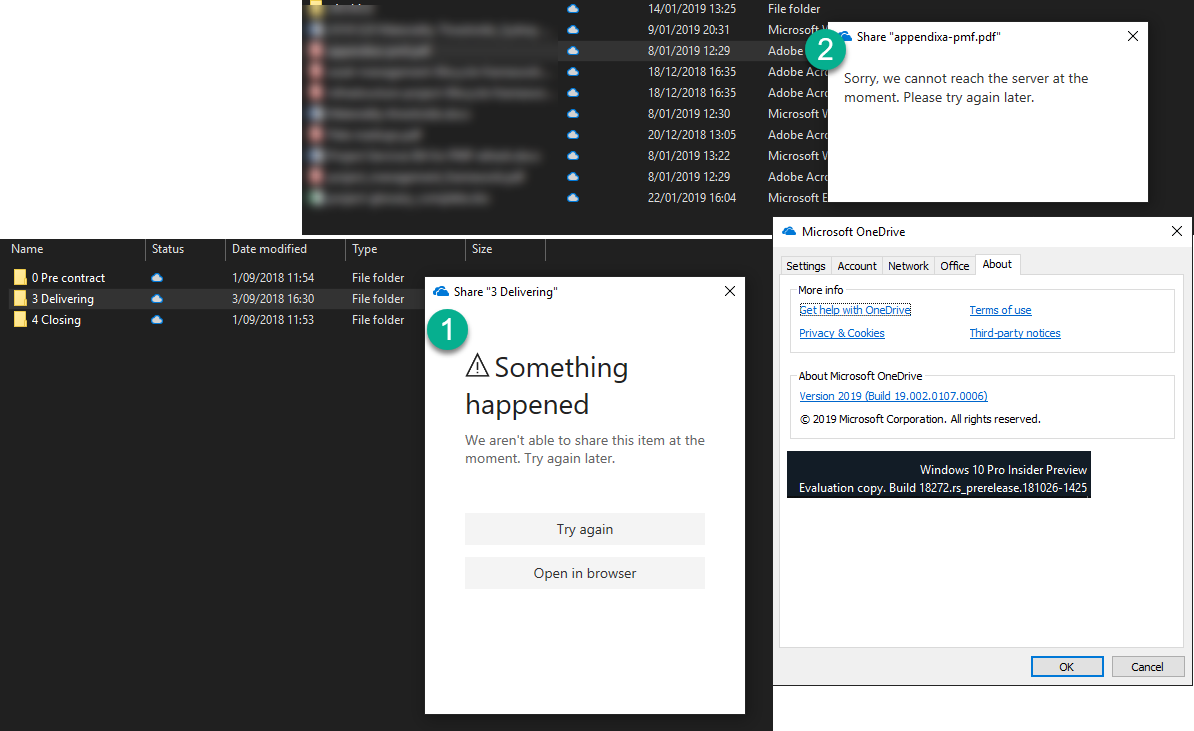
Task: Close the Microsoft OneDrive settings window
Action: coord(1176,231)
